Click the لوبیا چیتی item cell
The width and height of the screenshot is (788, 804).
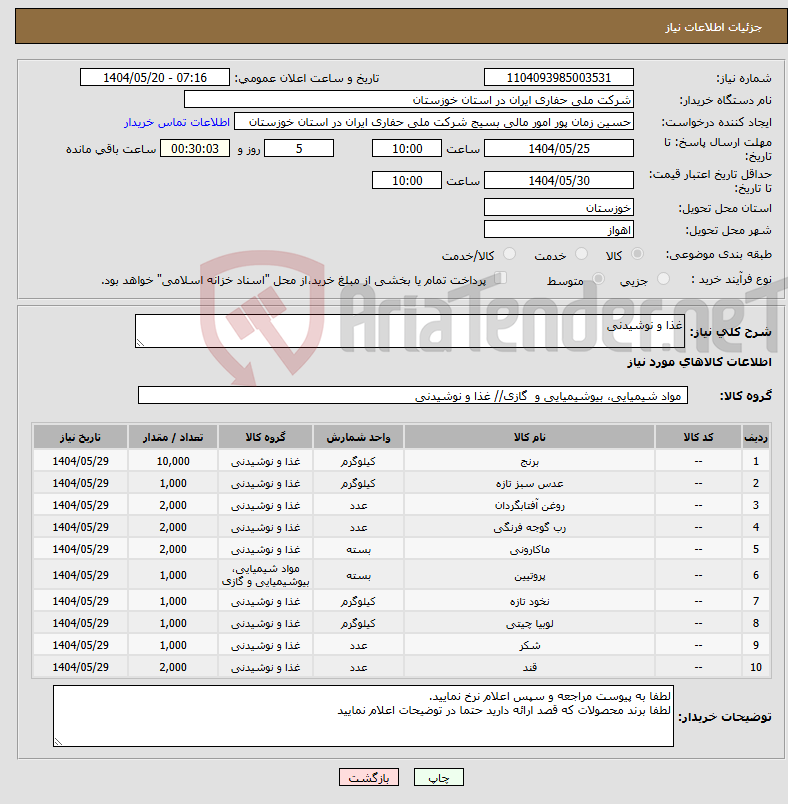coord(530,623)
